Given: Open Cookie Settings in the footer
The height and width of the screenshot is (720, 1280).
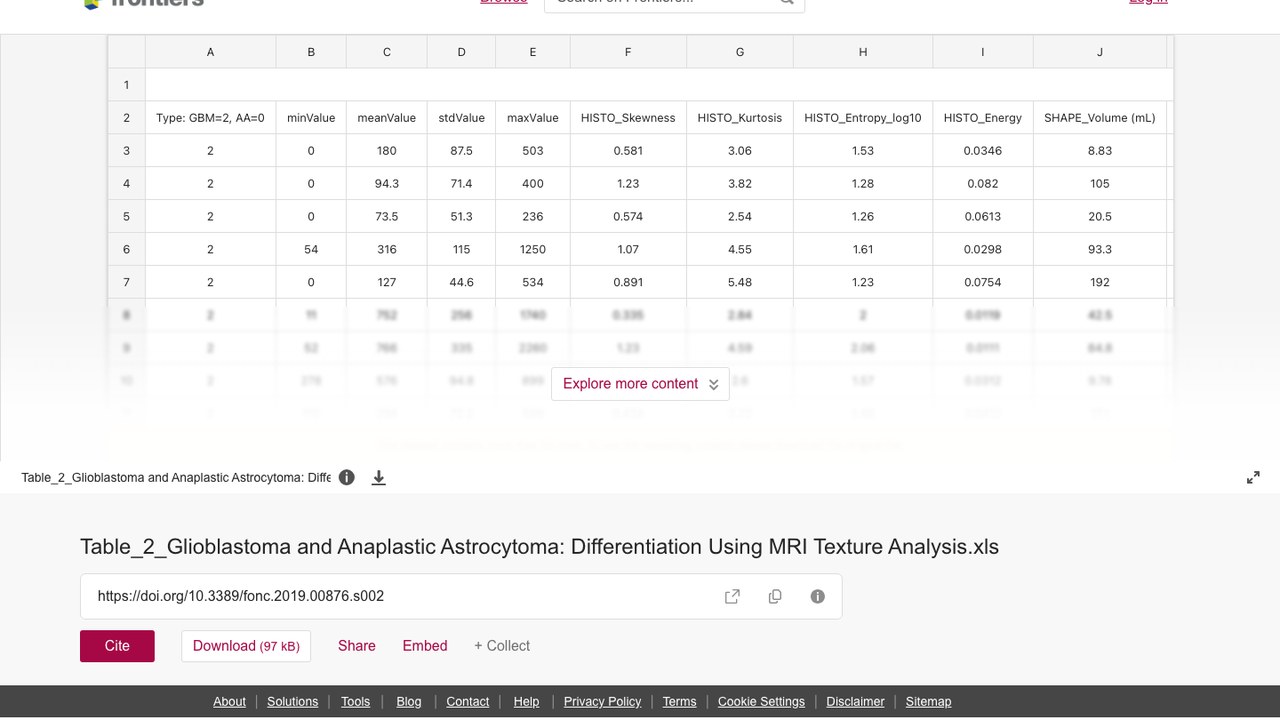Looking at the screenshot, I should 761,702.
